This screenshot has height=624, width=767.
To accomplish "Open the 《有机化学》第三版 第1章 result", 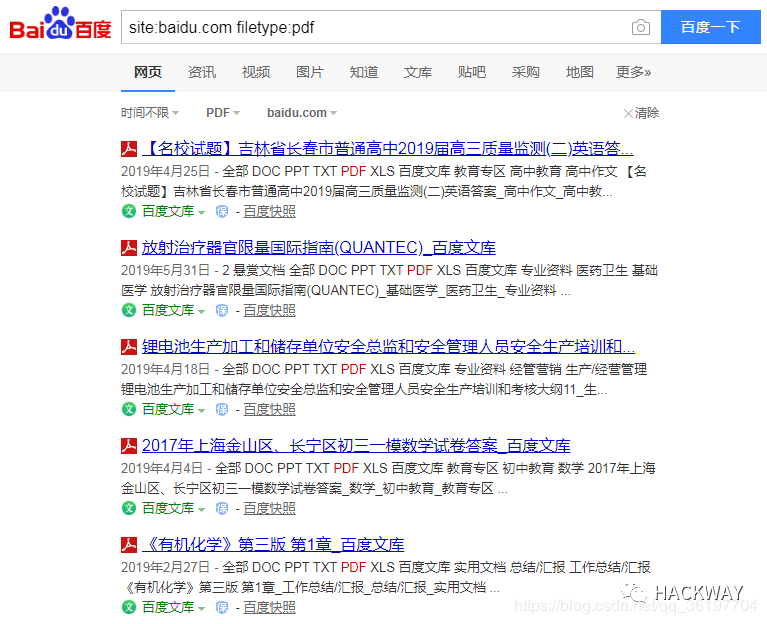I will coord(273,544).
